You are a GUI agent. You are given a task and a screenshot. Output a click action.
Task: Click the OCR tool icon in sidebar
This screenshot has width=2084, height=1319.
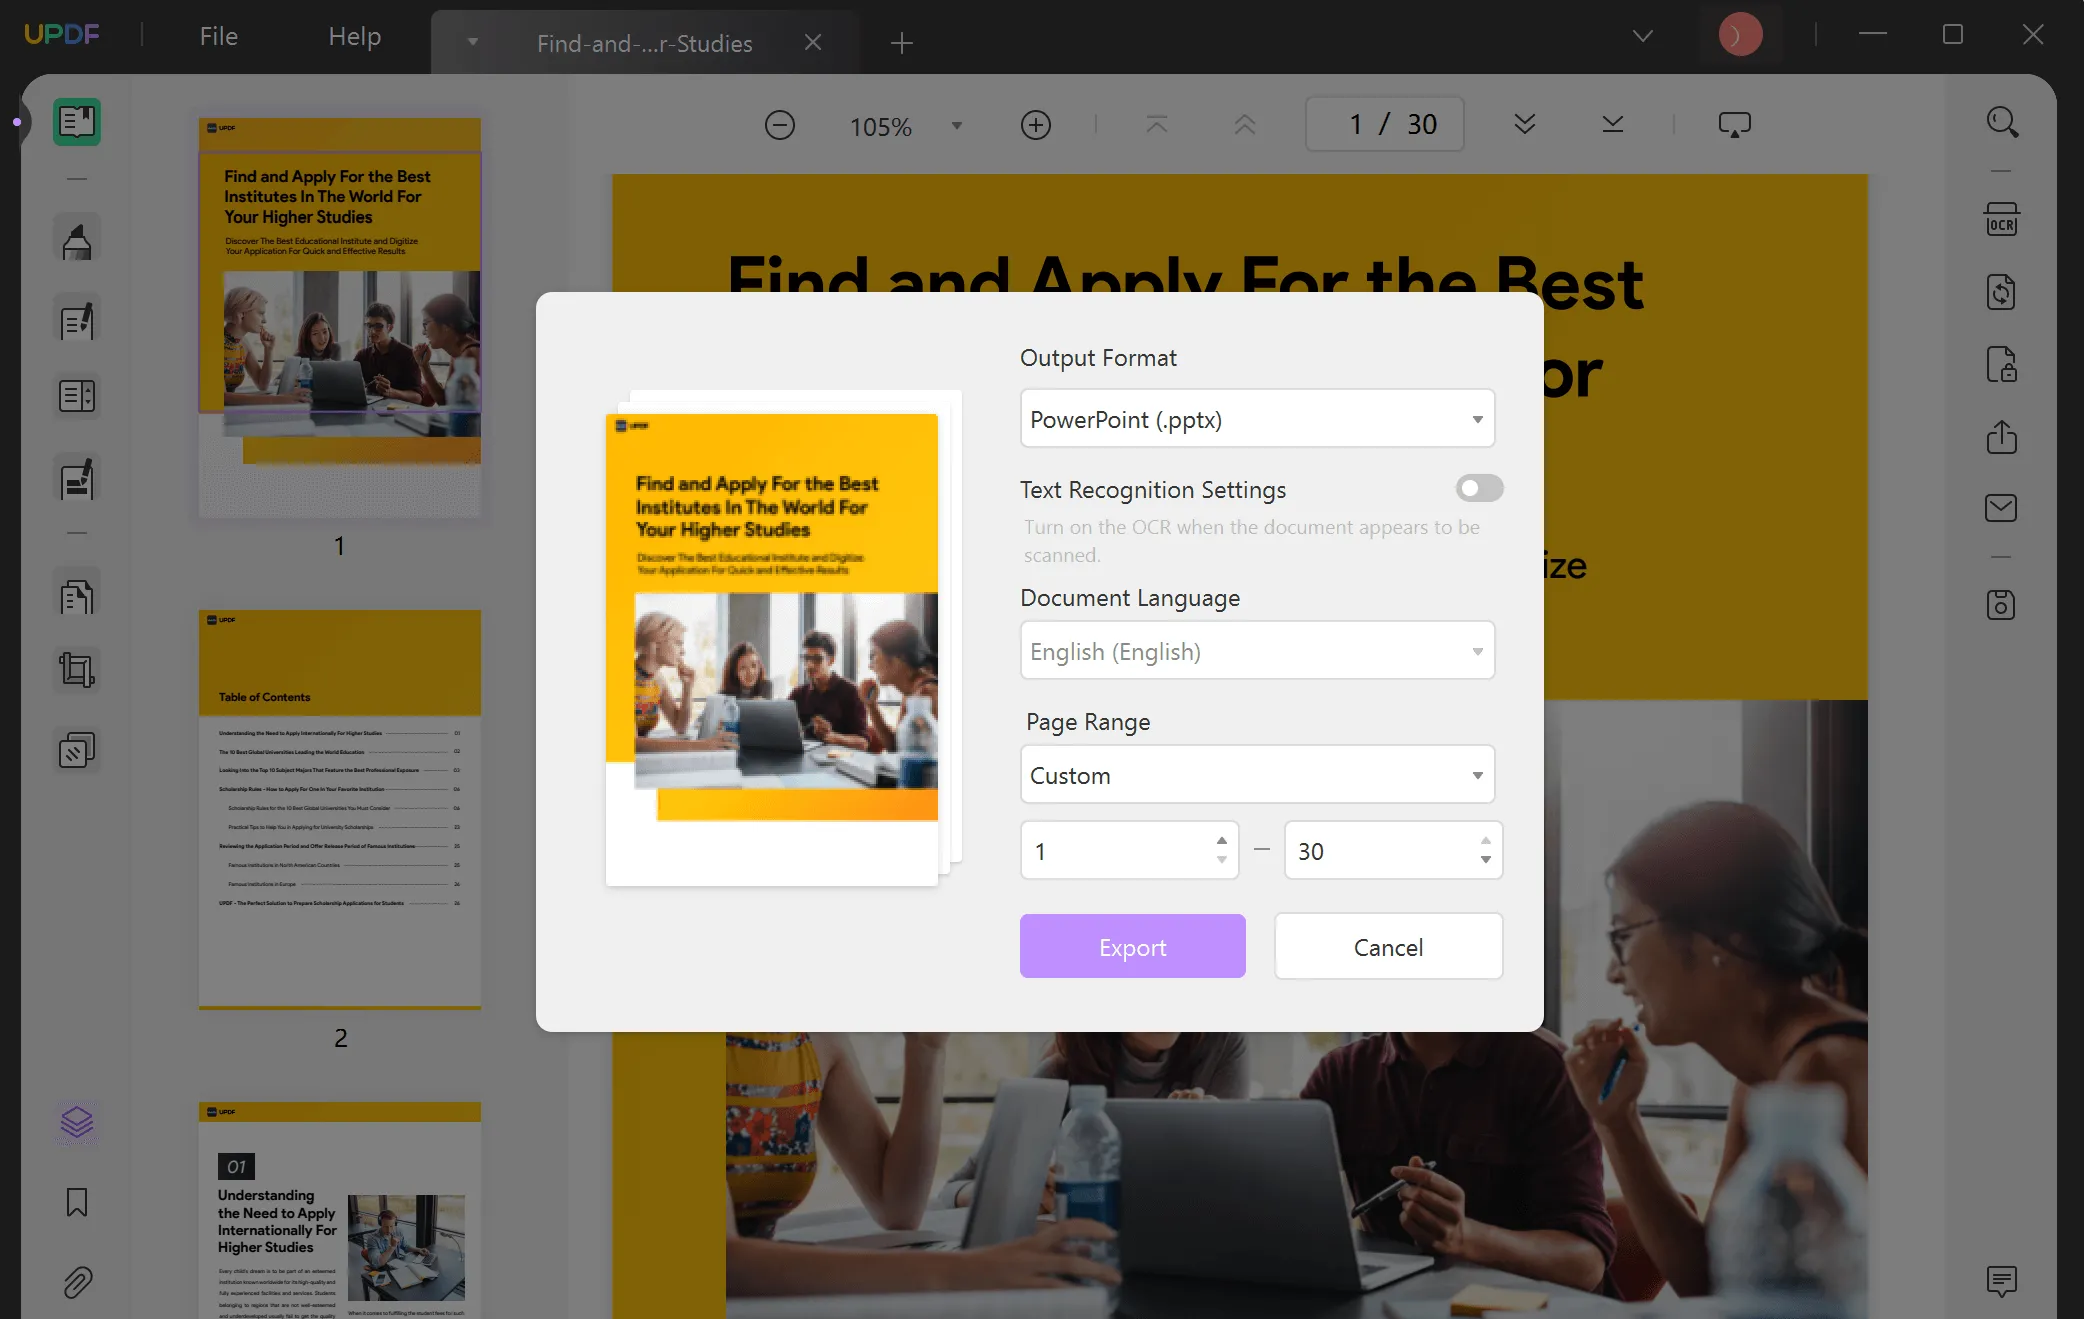(x=2003, y=220)
